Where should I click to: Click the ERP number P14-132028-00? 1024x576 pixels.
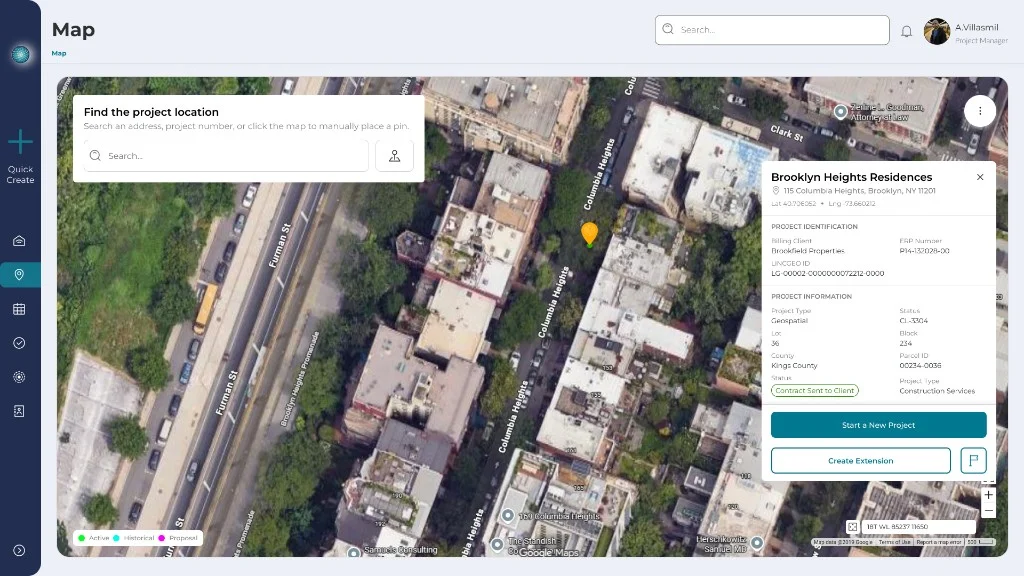(924, 251)
